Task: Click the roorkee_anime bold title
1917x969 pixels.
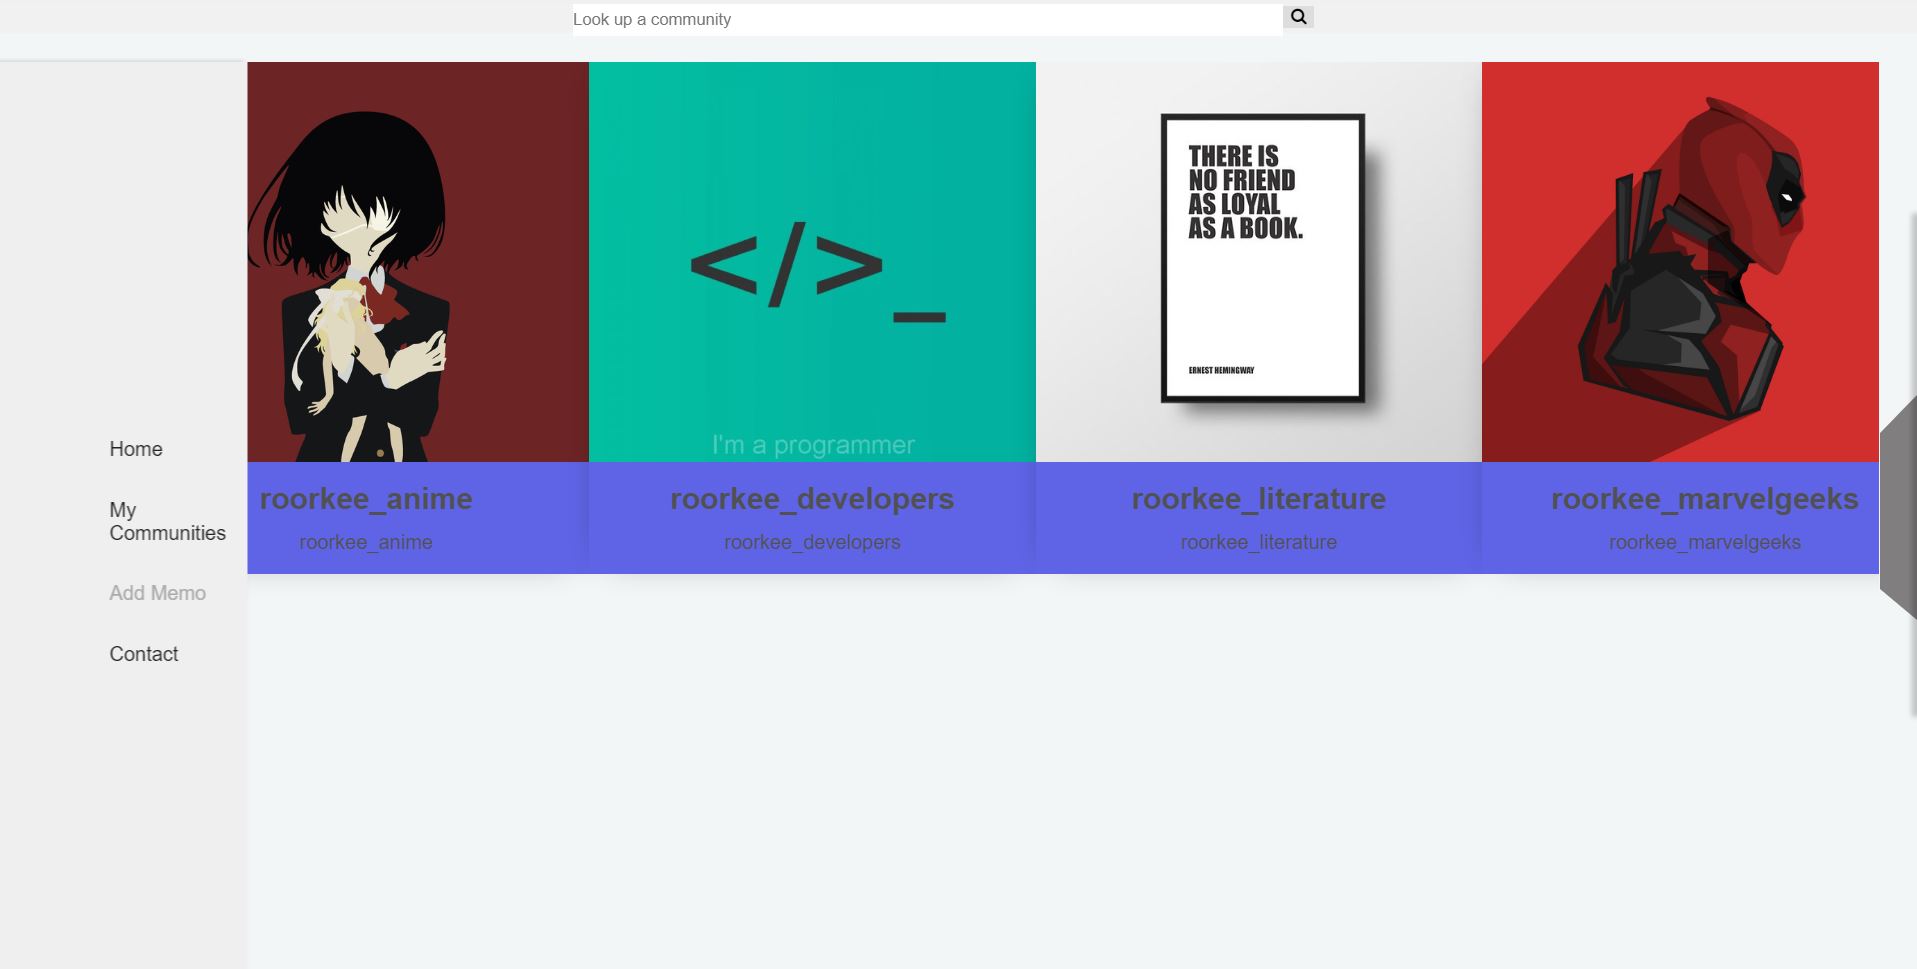Action: click(366, 499)
